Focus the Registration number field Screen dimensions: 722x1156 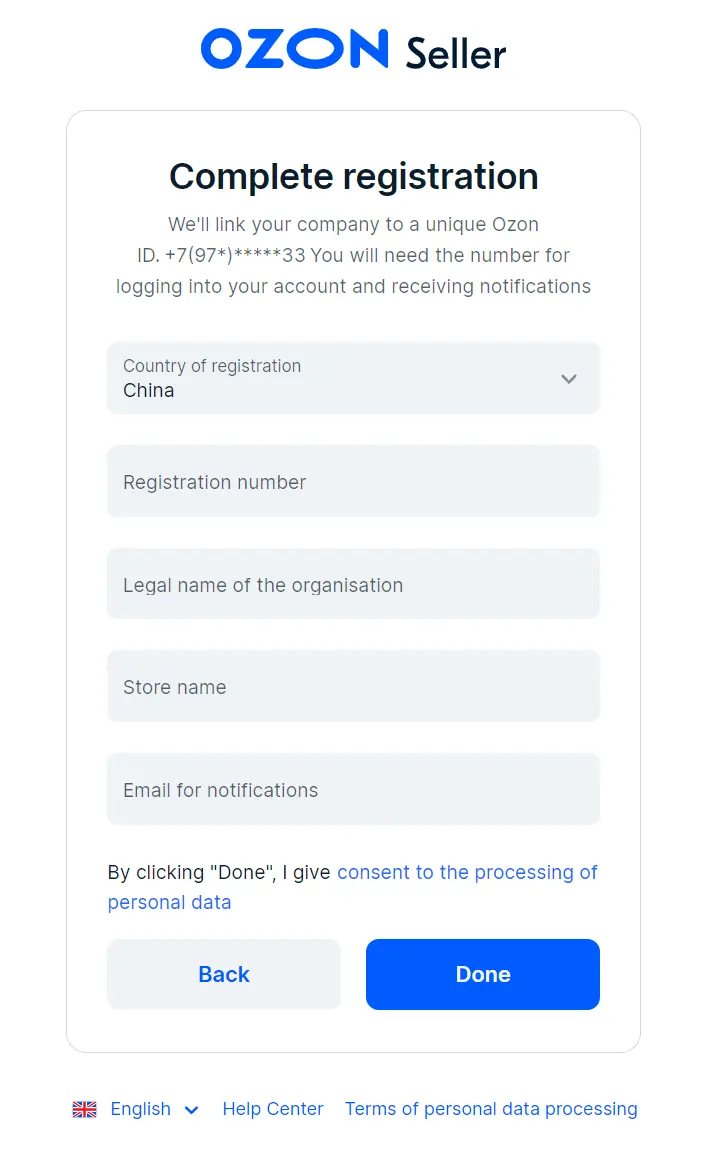[x=353, y=482]
